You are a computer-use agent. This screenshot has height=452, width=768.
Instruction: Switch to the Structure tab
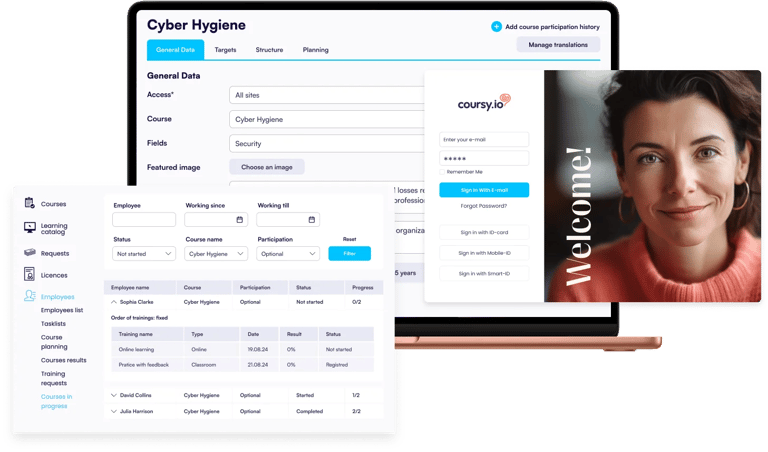tap(269, 49)
